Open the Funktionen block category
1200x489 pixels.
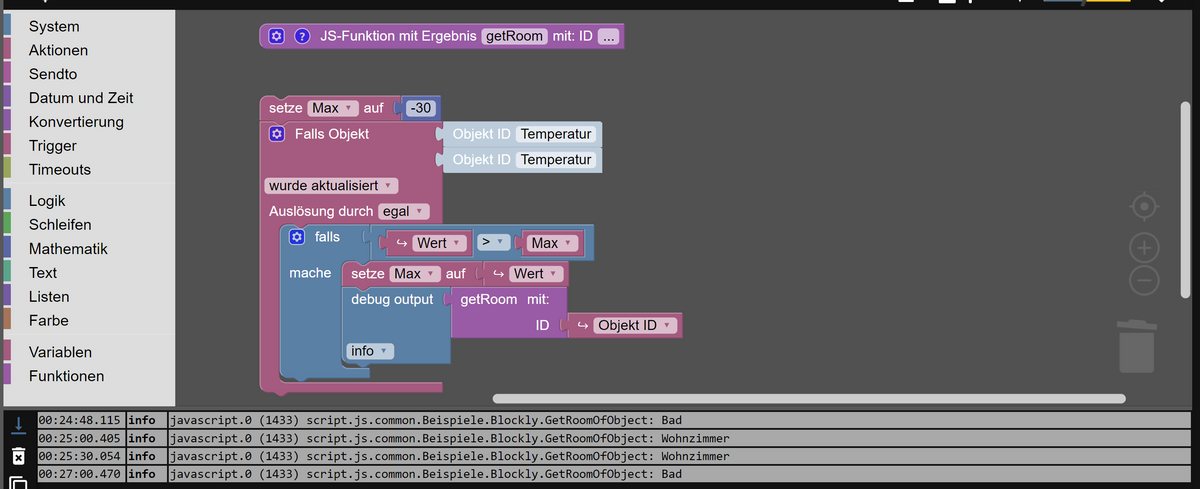66,377
